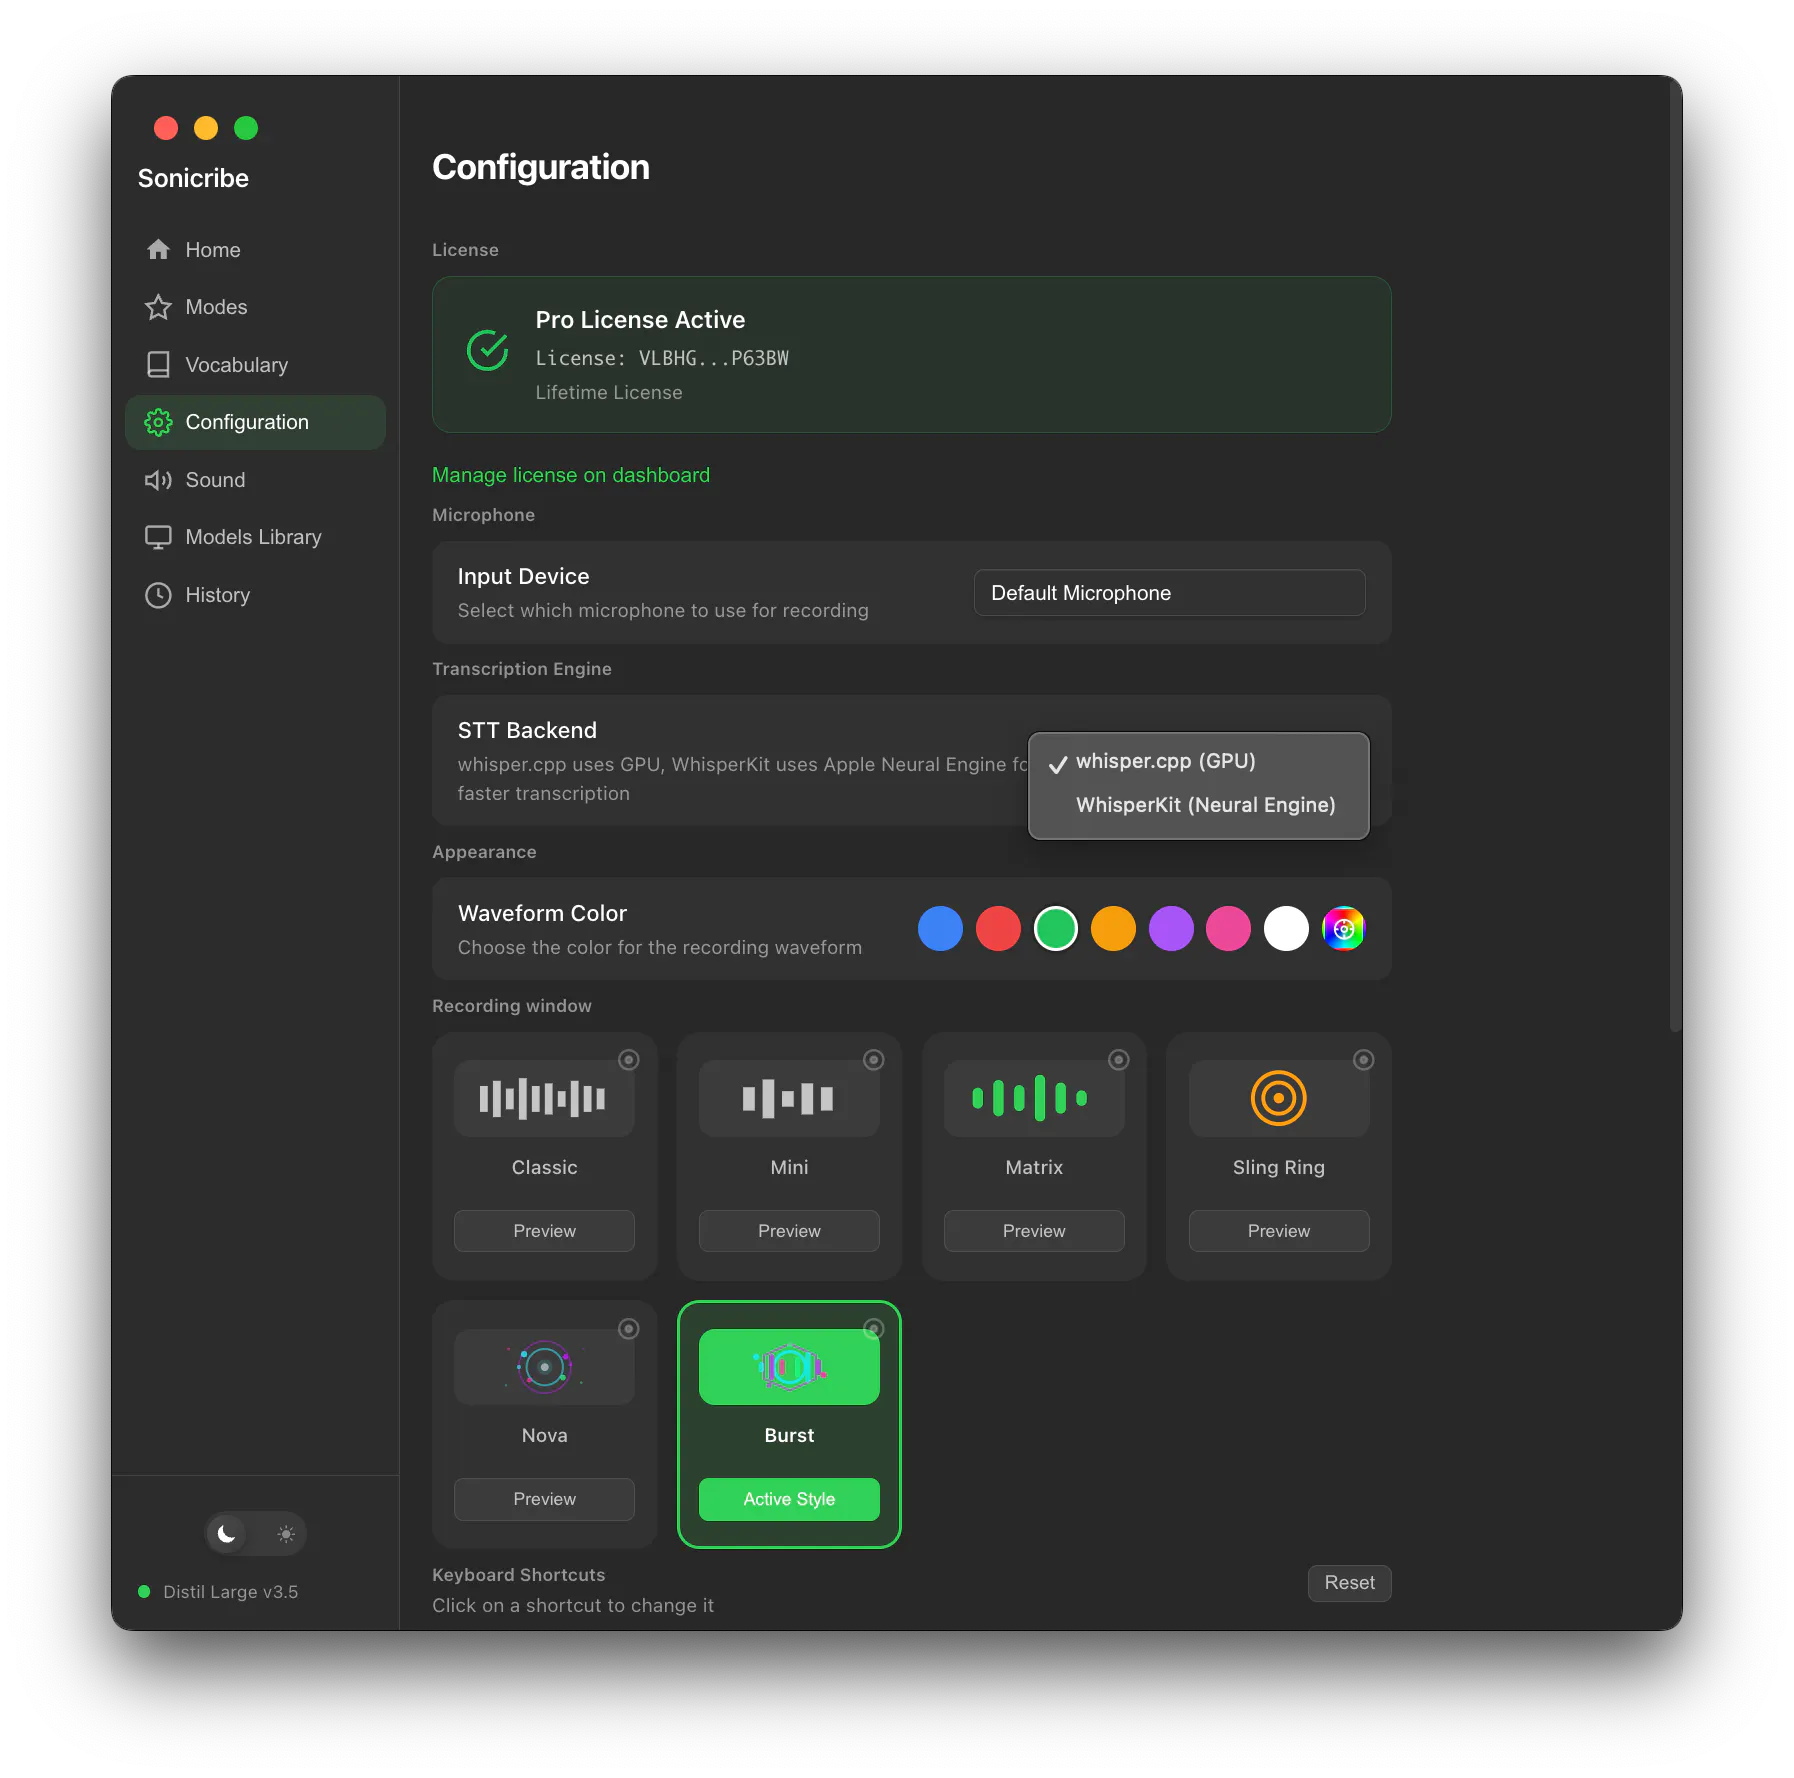Select the Classic style radio button
Screen dimensions: 1794x1778
629,1060
